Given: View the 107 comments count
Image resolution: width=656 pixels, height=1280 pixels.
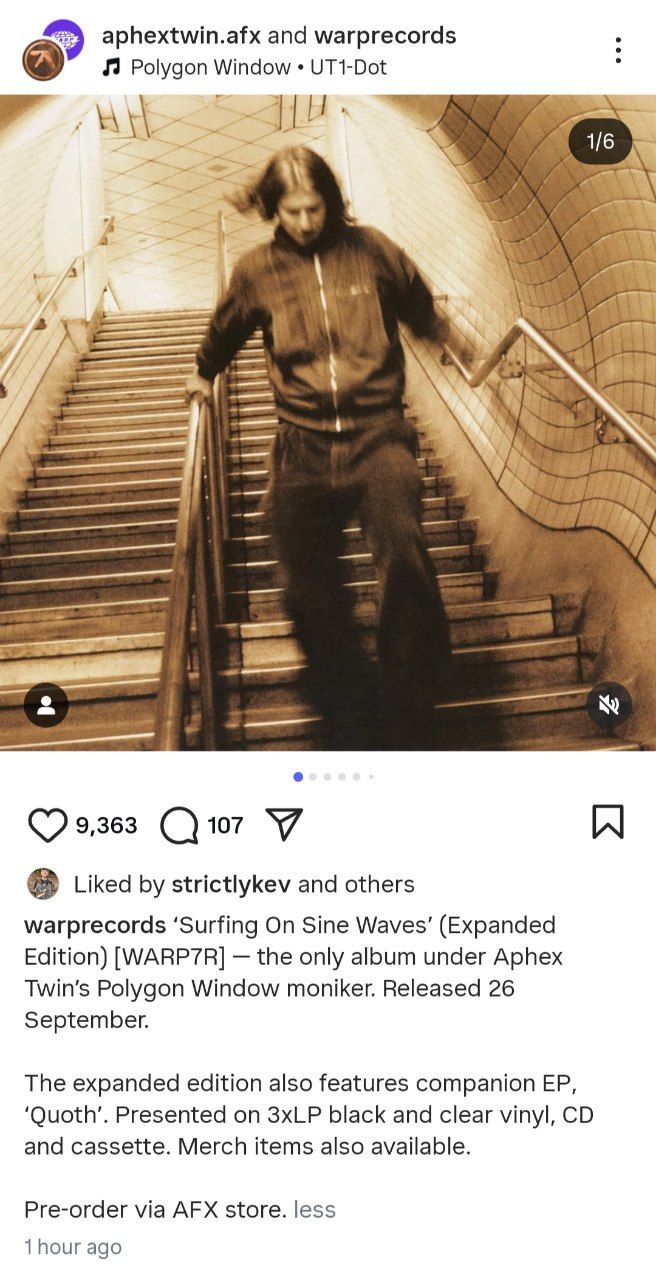Looking at the screenshot, I should [x=225, y=825].
